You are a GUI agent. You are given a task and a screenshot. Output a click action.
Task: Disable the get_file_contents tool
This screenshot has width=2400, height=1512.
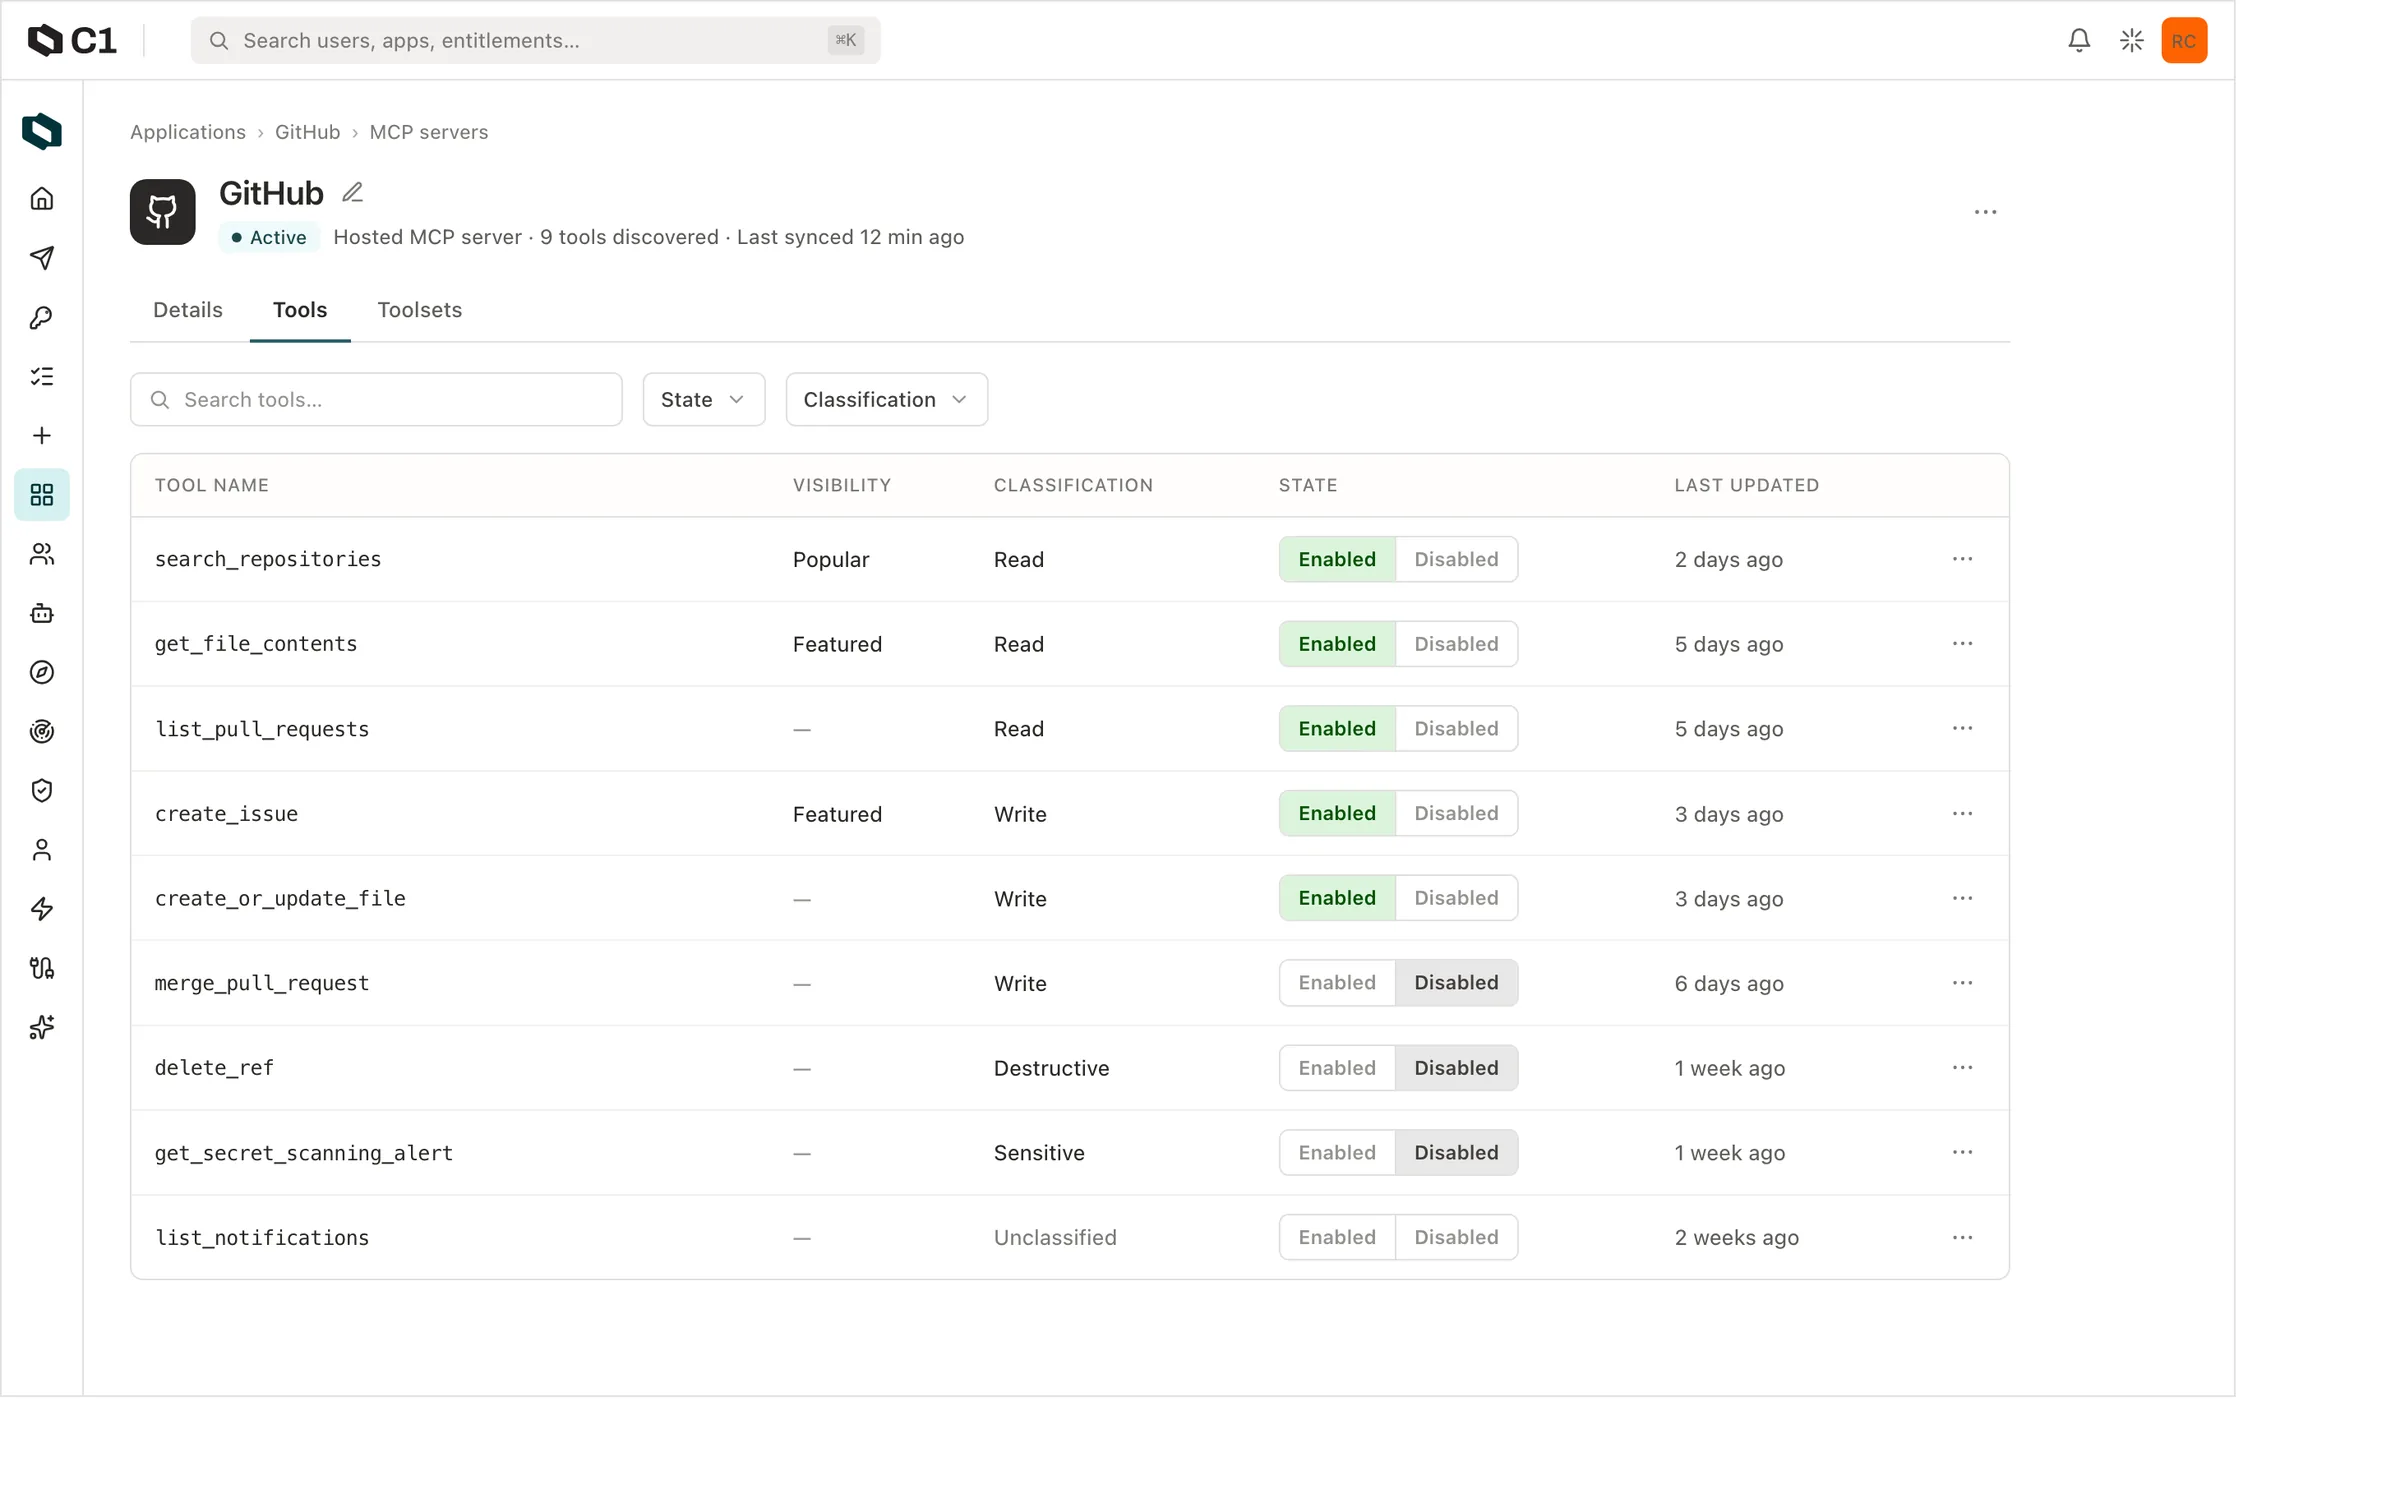point(1456,644)
